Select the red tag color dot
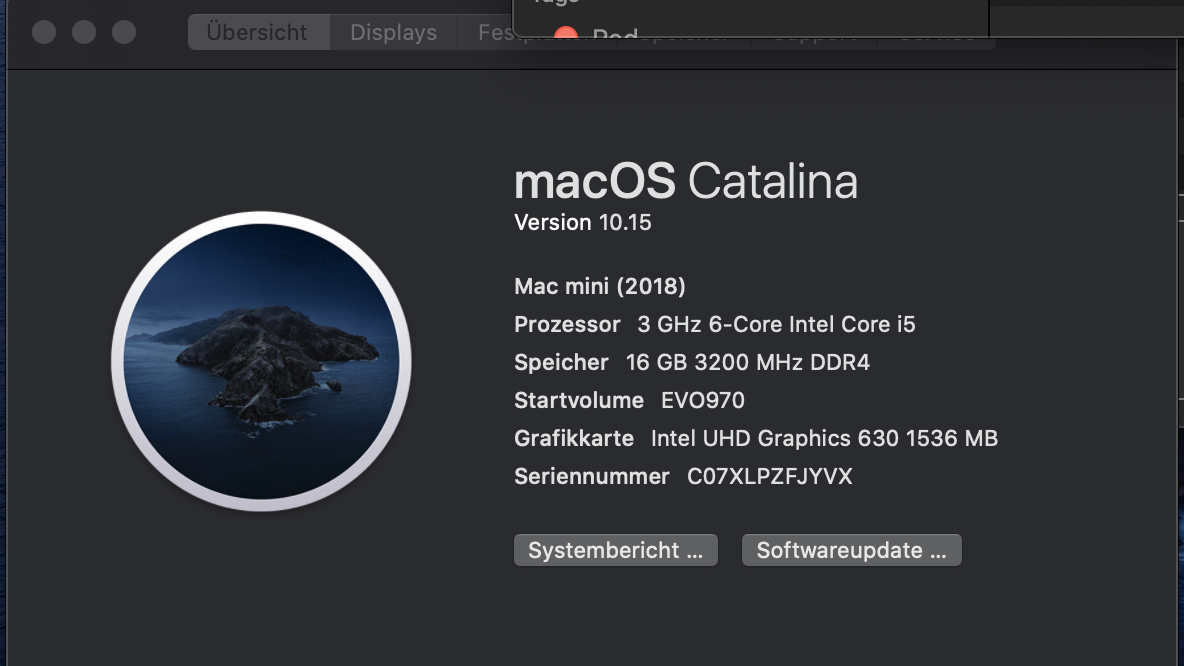The height and width of the screenshot is (666, 1184). 566,33
